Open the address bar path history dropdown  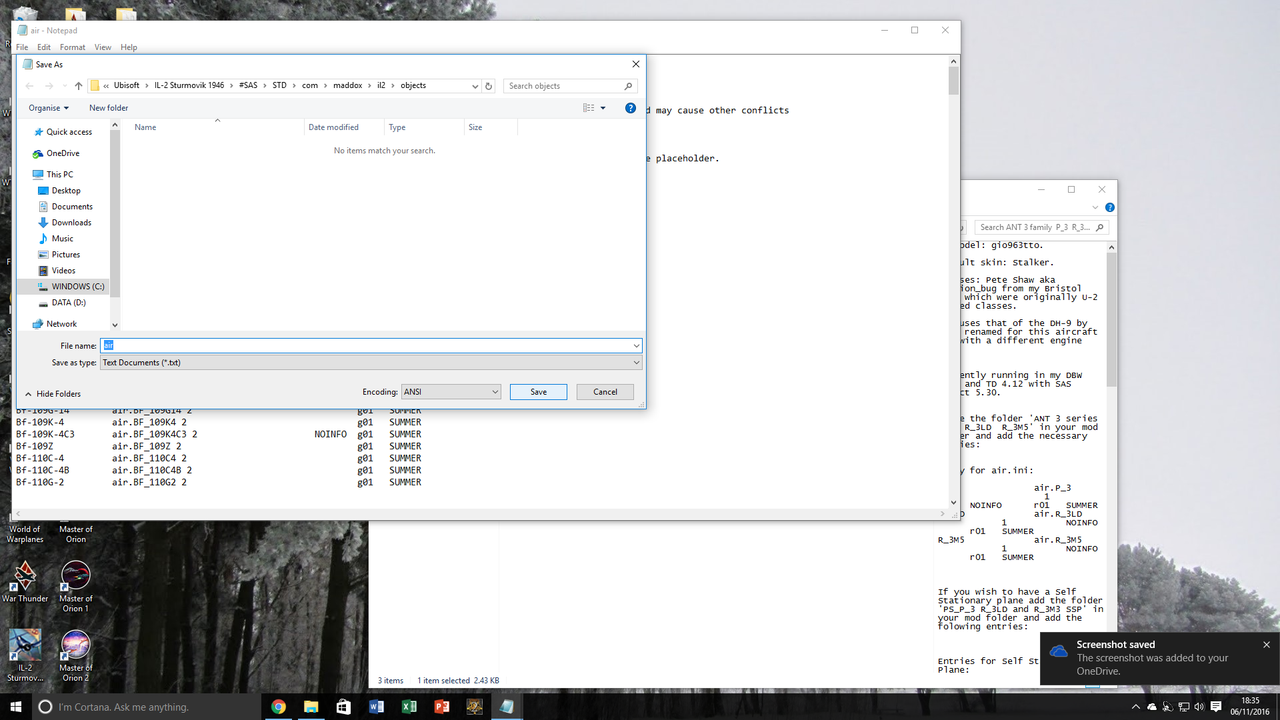[x=474, y=86]
